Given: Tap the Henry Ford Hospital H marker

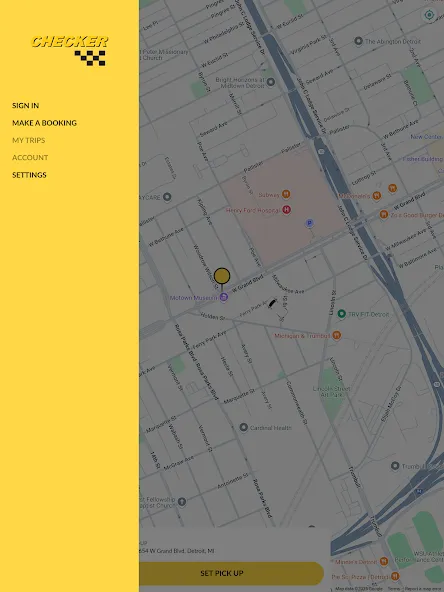Looking at the screenshot, I should click(x=287, y=210).
